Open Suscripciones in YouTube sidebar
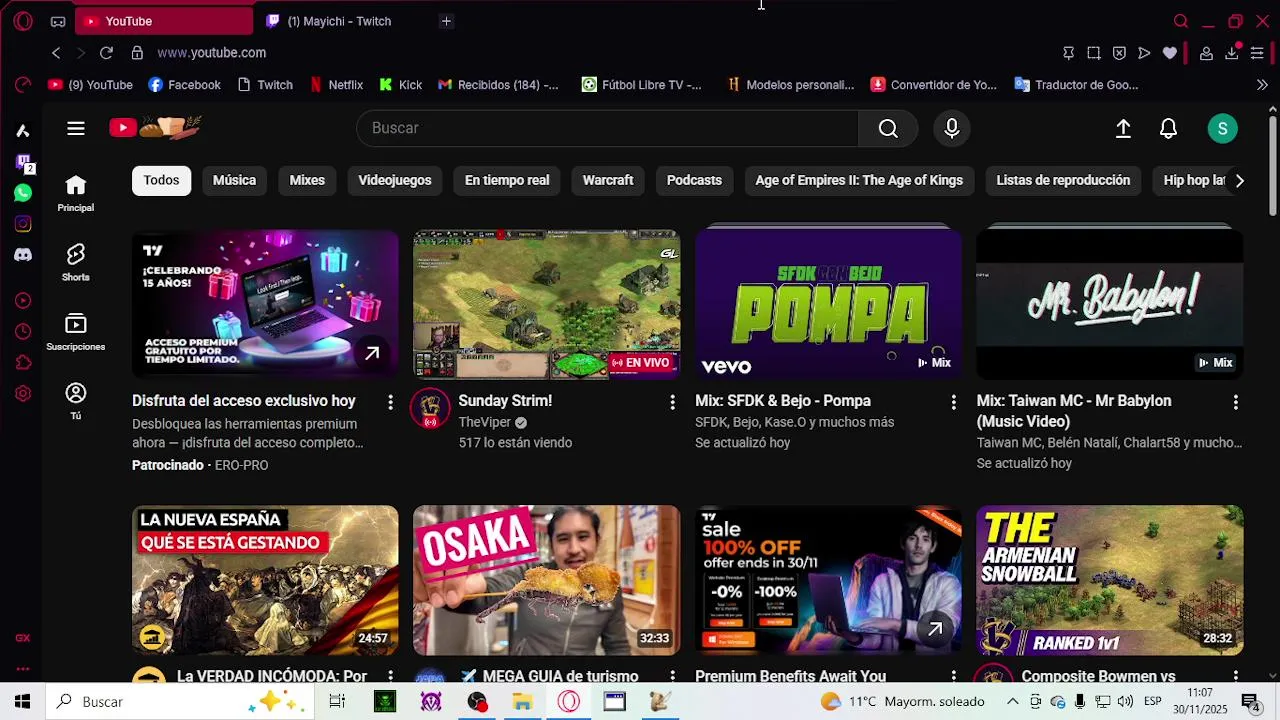Image resolution: width=1280 pixels, height=720 pixels. 76,332
